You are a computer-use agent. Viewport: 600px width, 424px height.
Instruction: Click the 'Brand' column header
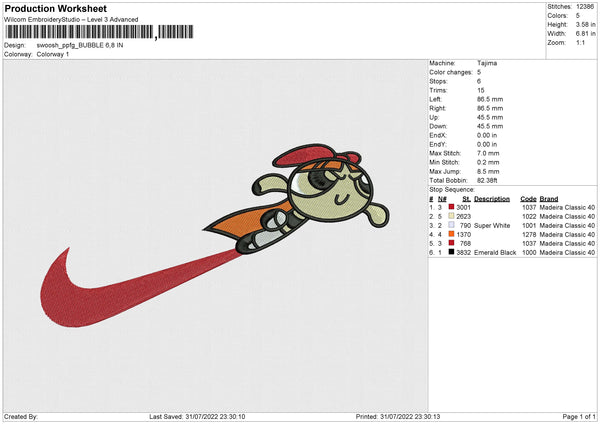click(549, 199)
